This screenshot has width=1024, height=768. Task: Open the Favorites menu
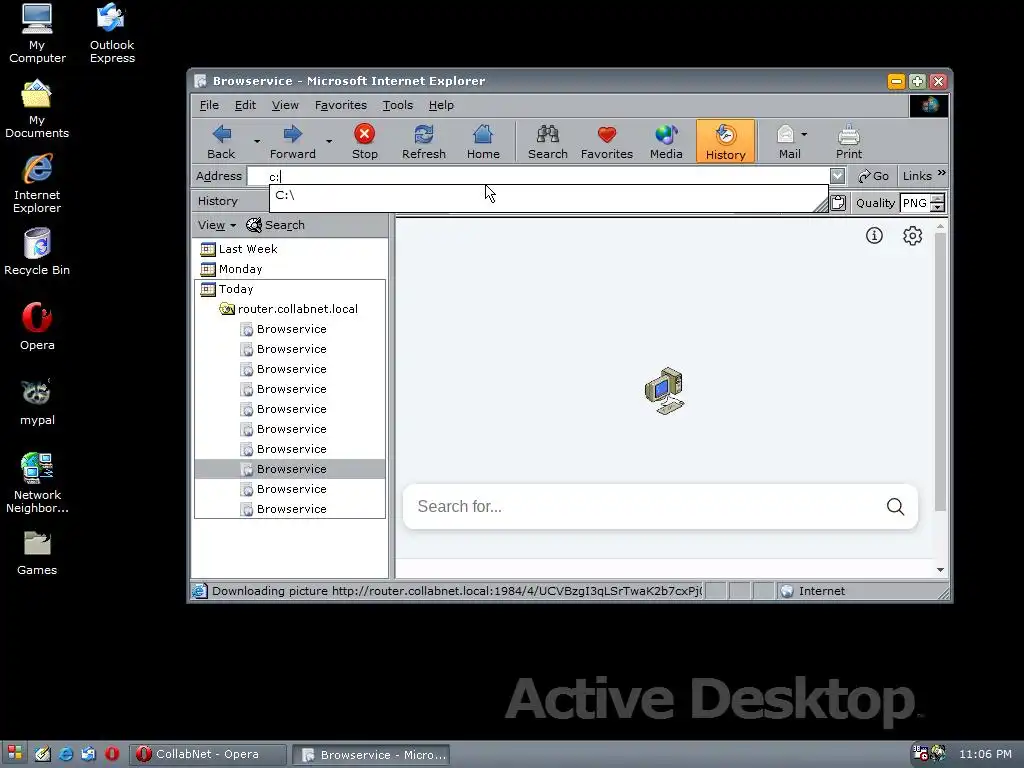tap(340, 105)
